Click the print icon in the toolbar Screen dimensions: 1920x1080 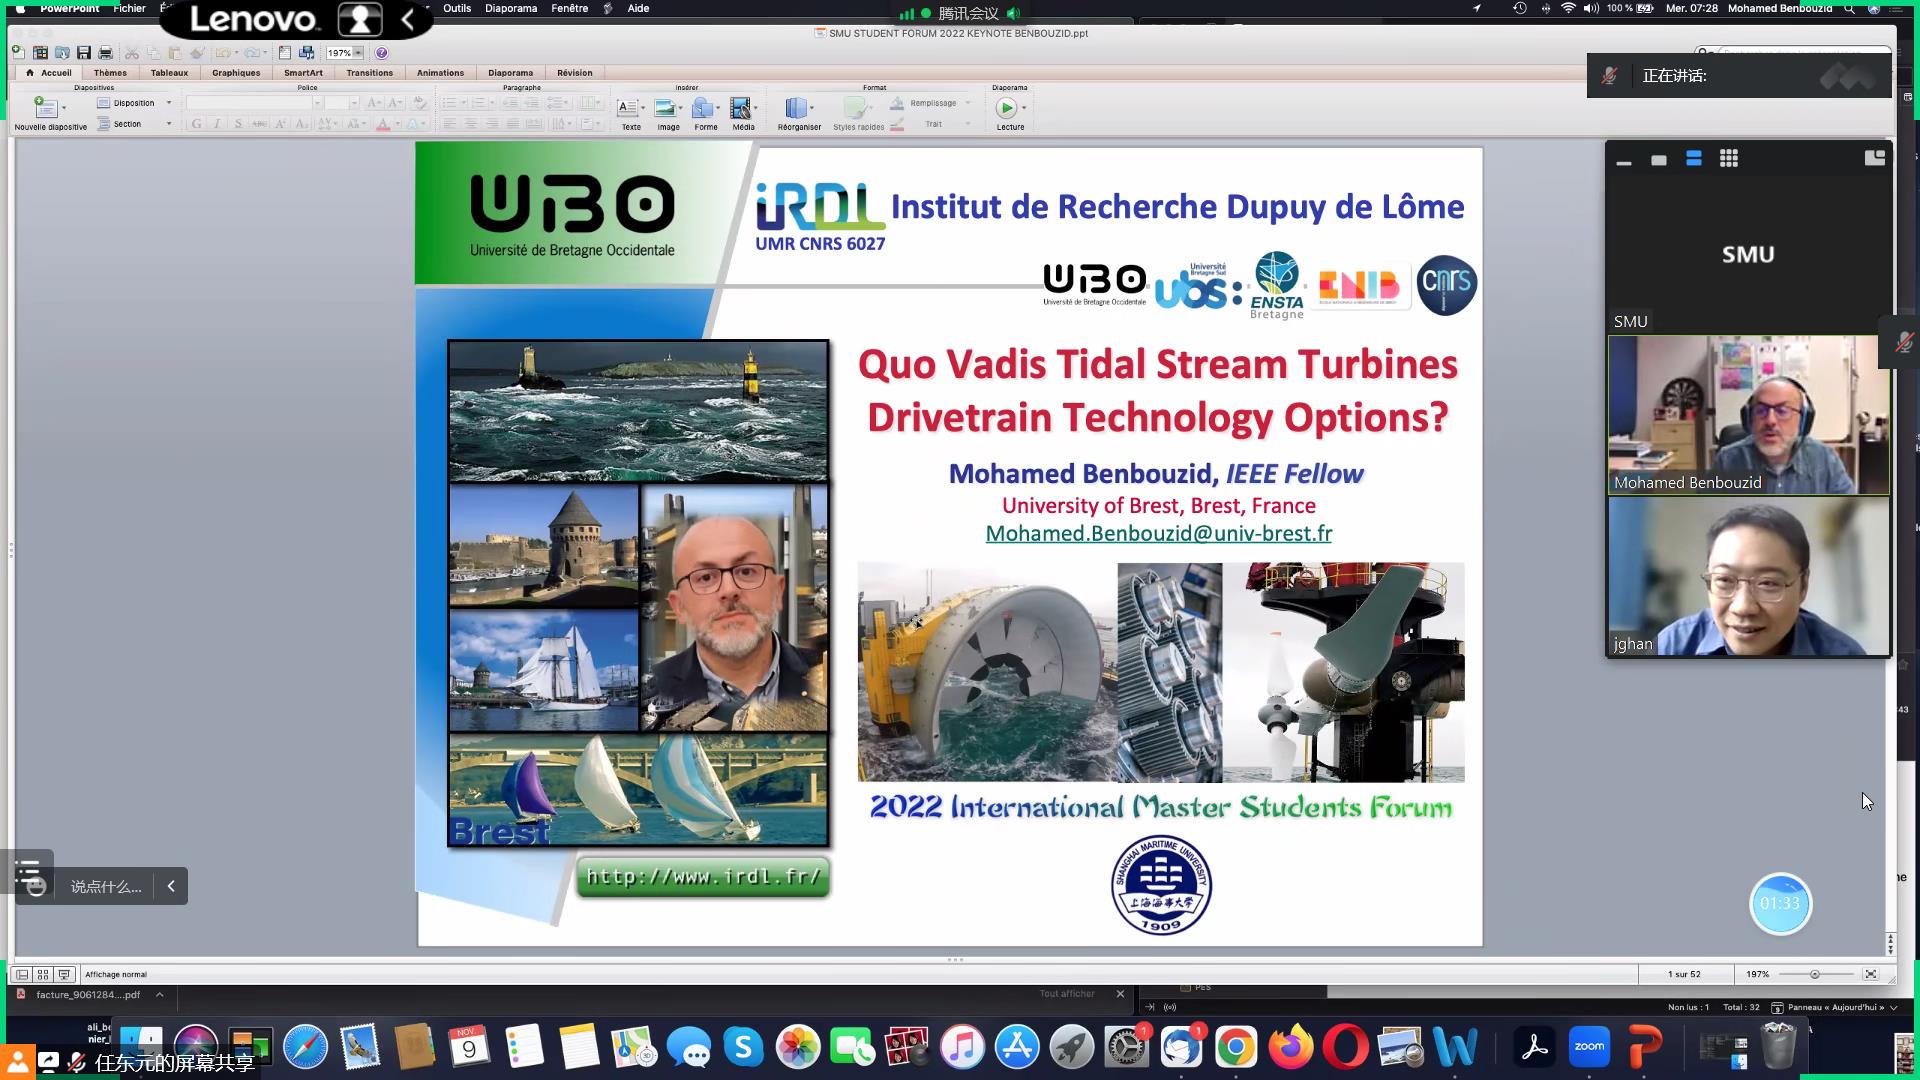[x=105, y=53]
